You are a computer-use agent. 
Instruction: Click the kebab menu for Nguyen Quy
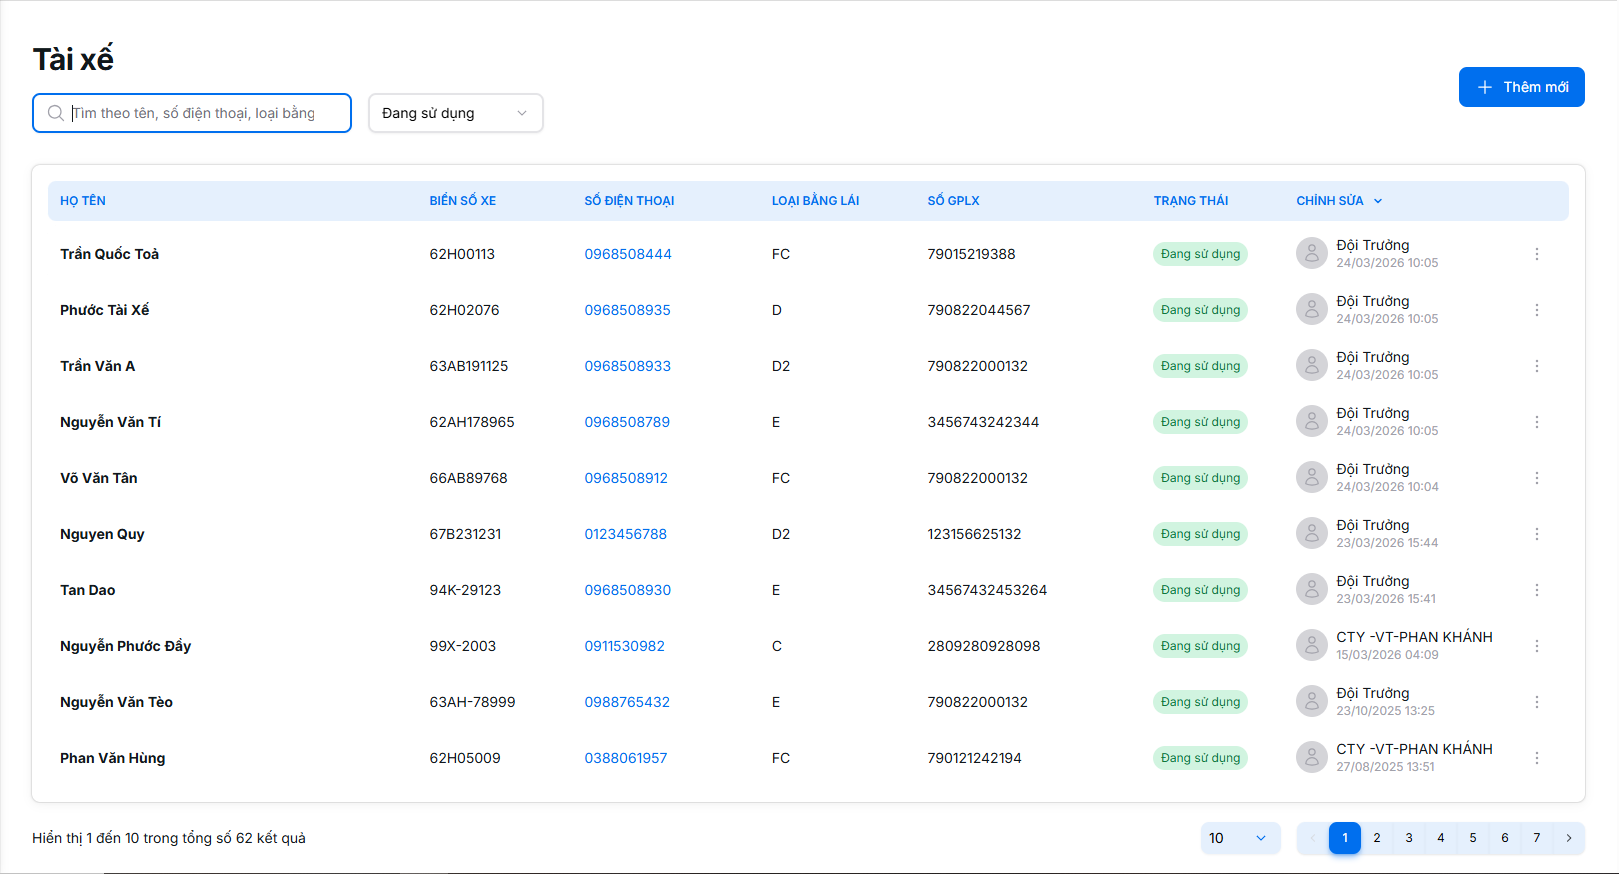coord(1536,534)
